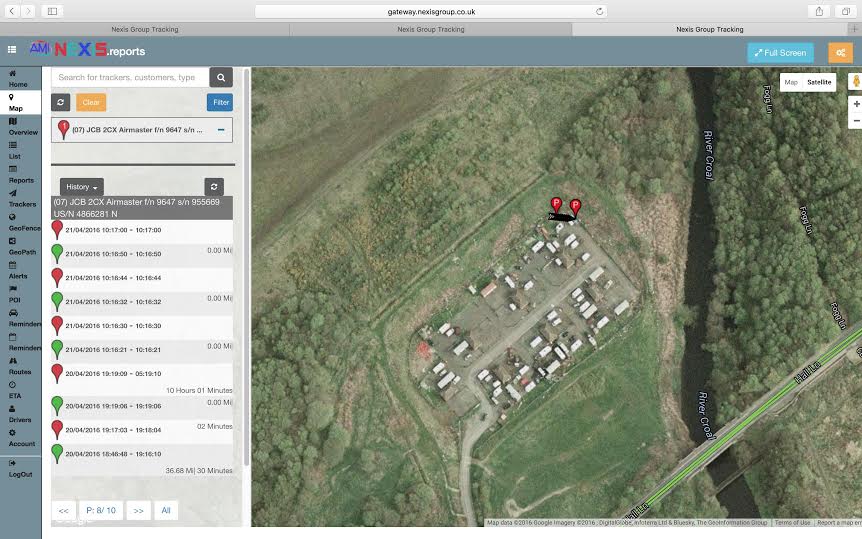Click the tracker search input field

click(x=130, y=78)
